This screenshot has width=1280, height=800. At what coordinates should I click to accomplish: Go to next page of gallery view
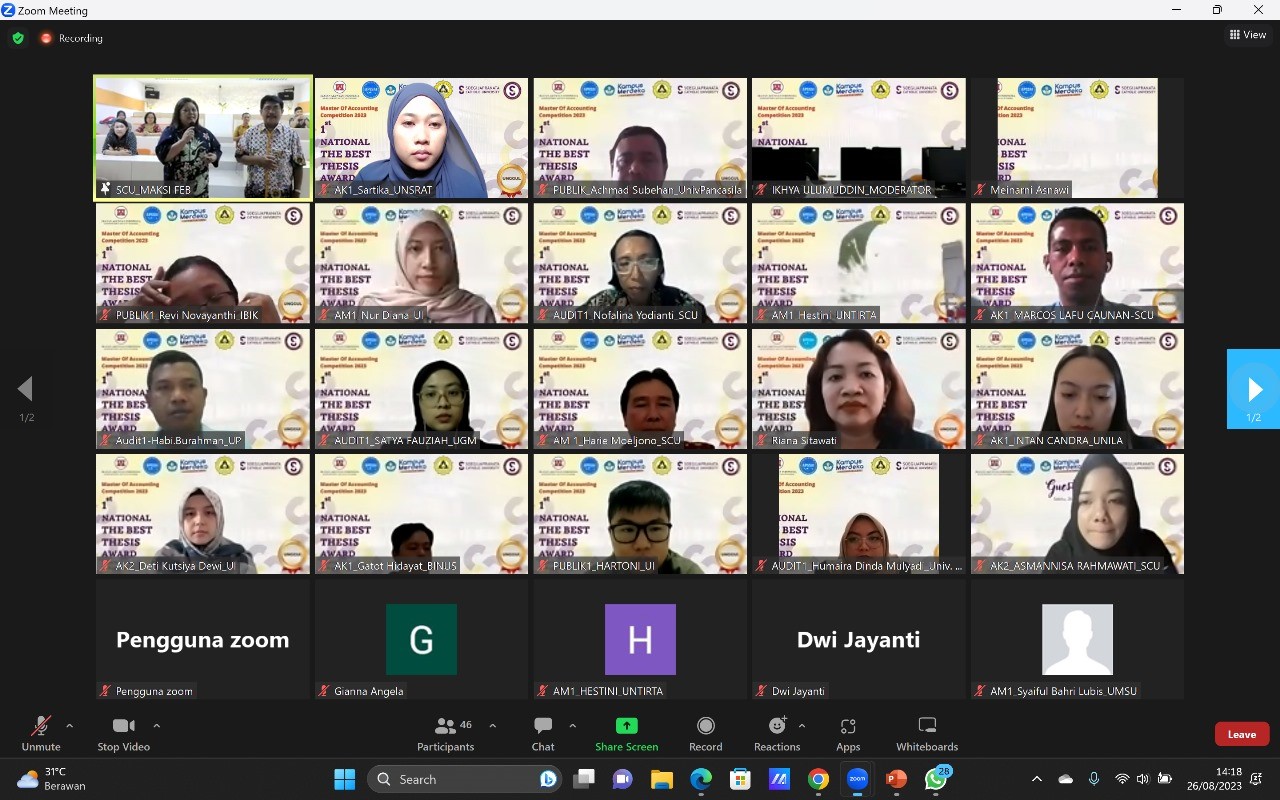1254,389
